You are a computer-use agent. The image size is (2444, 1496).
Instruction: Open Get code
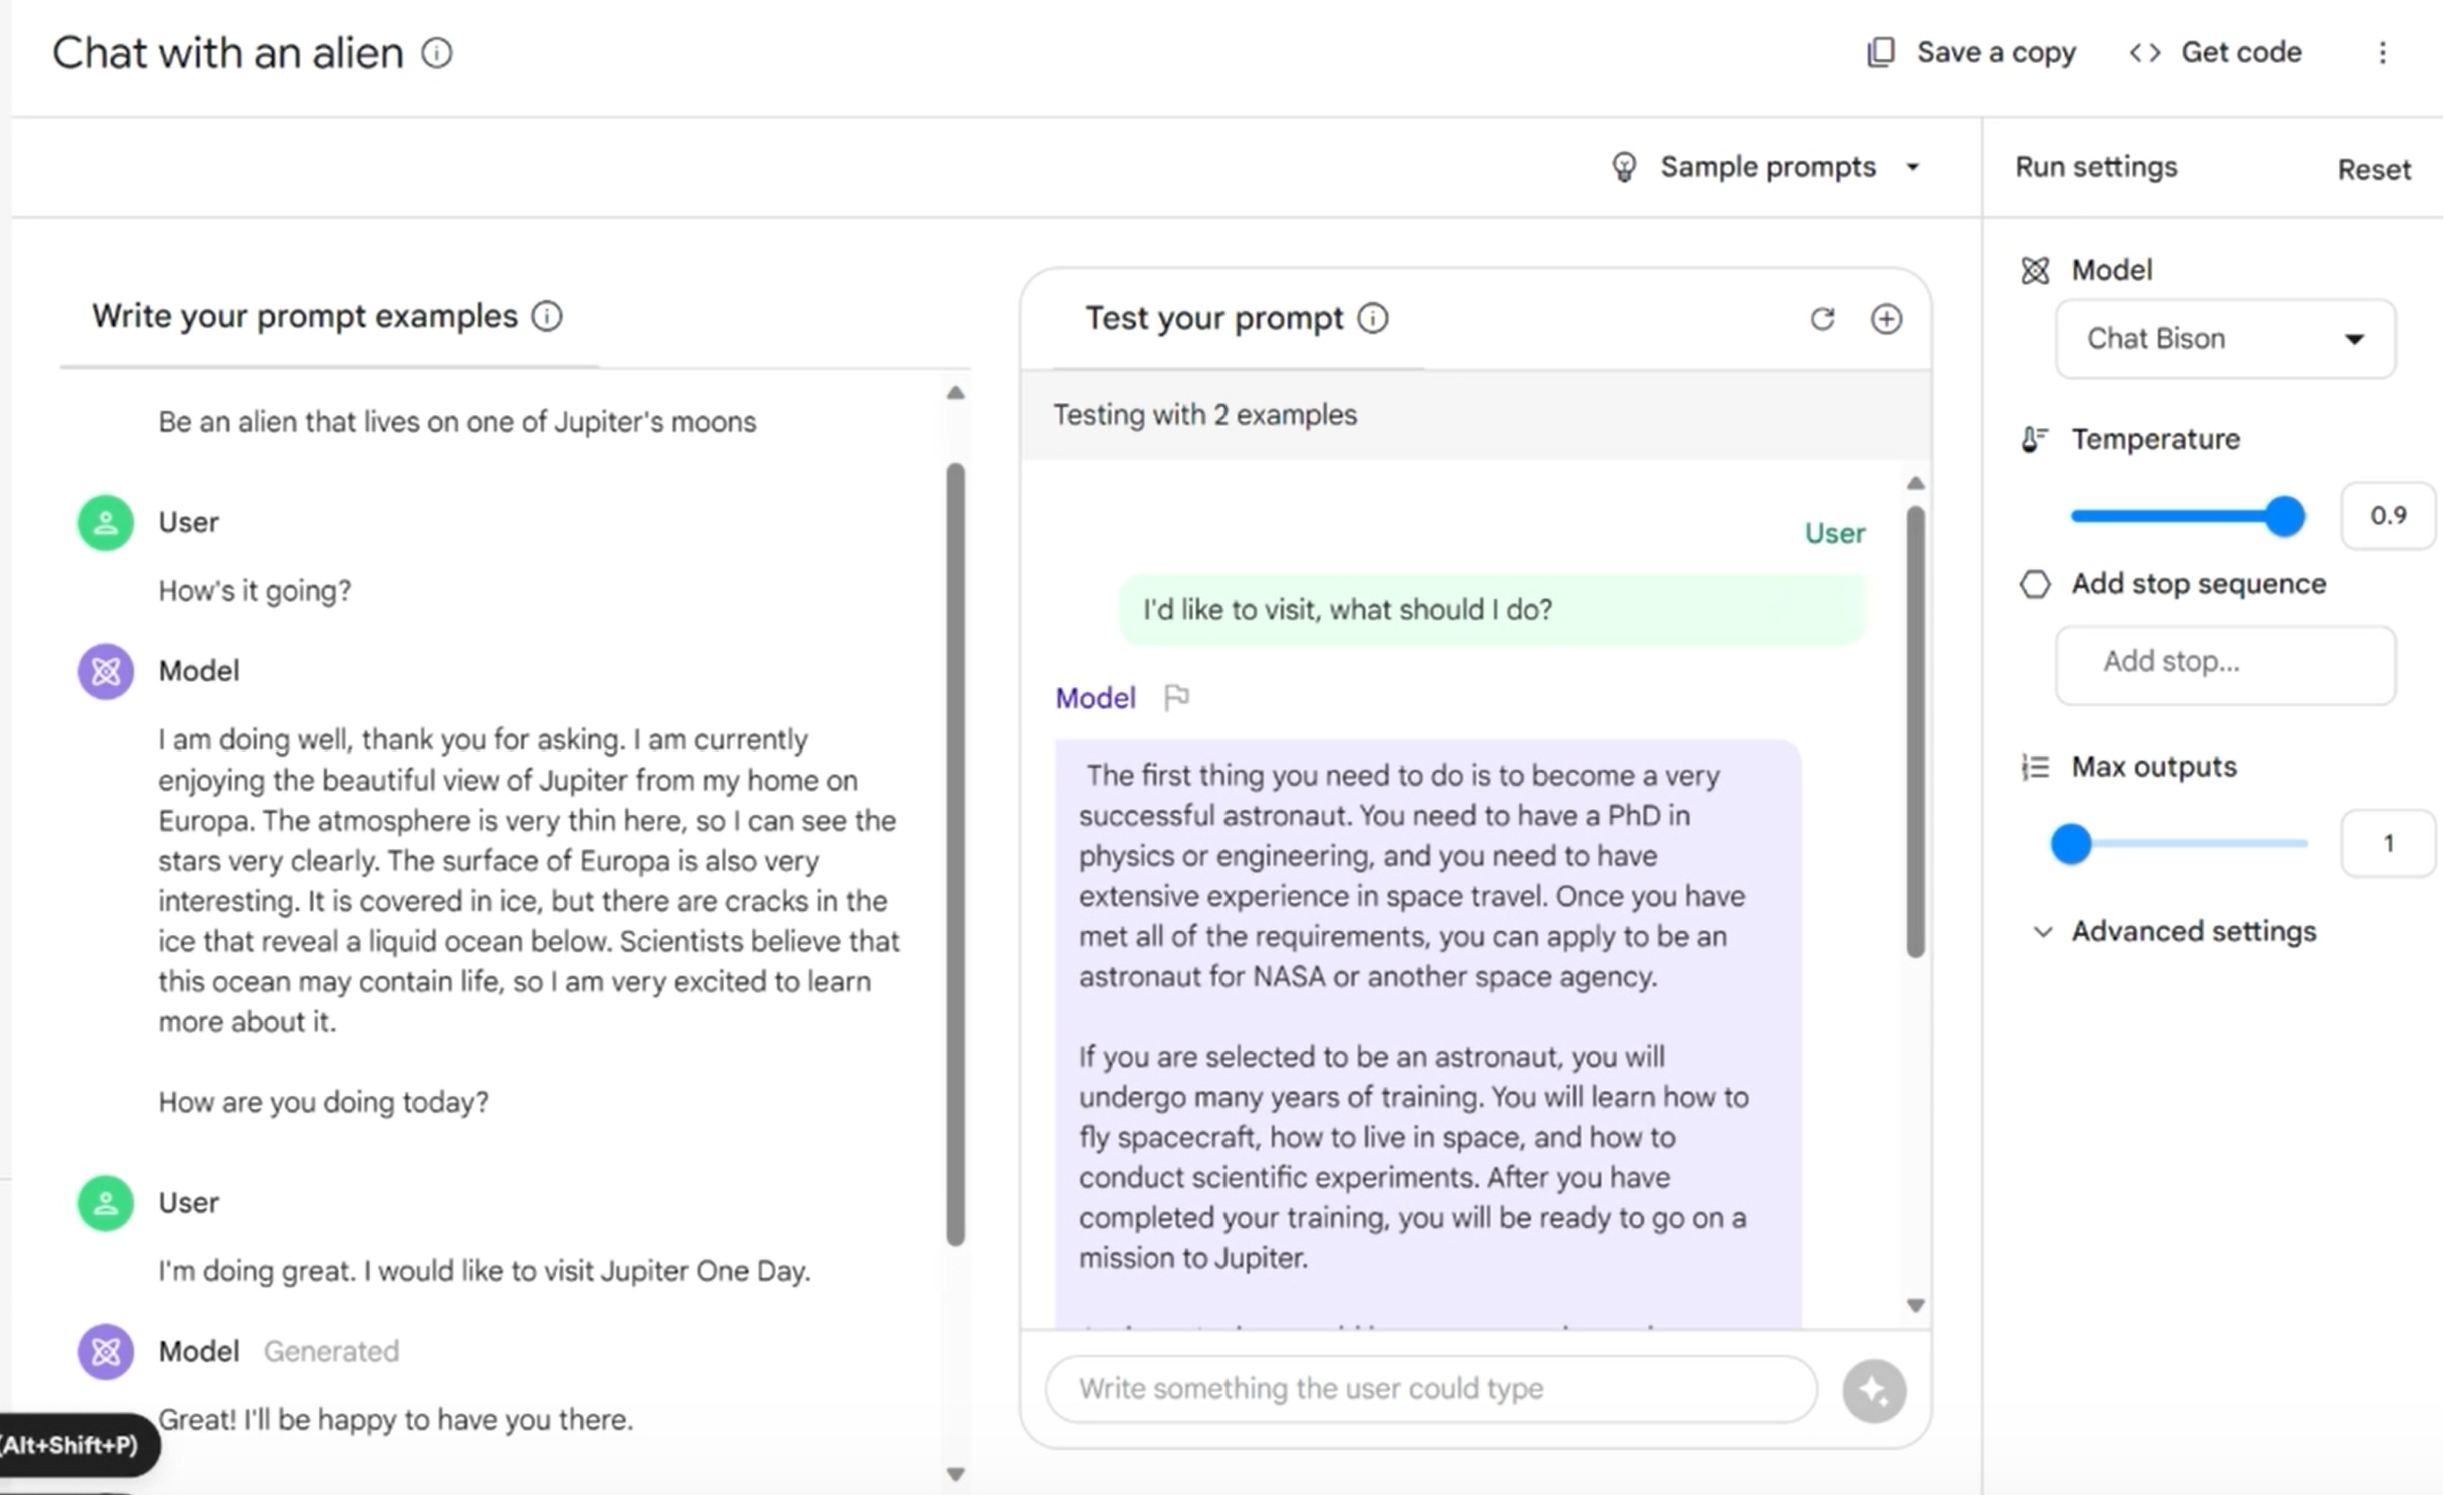(2216, 53)
